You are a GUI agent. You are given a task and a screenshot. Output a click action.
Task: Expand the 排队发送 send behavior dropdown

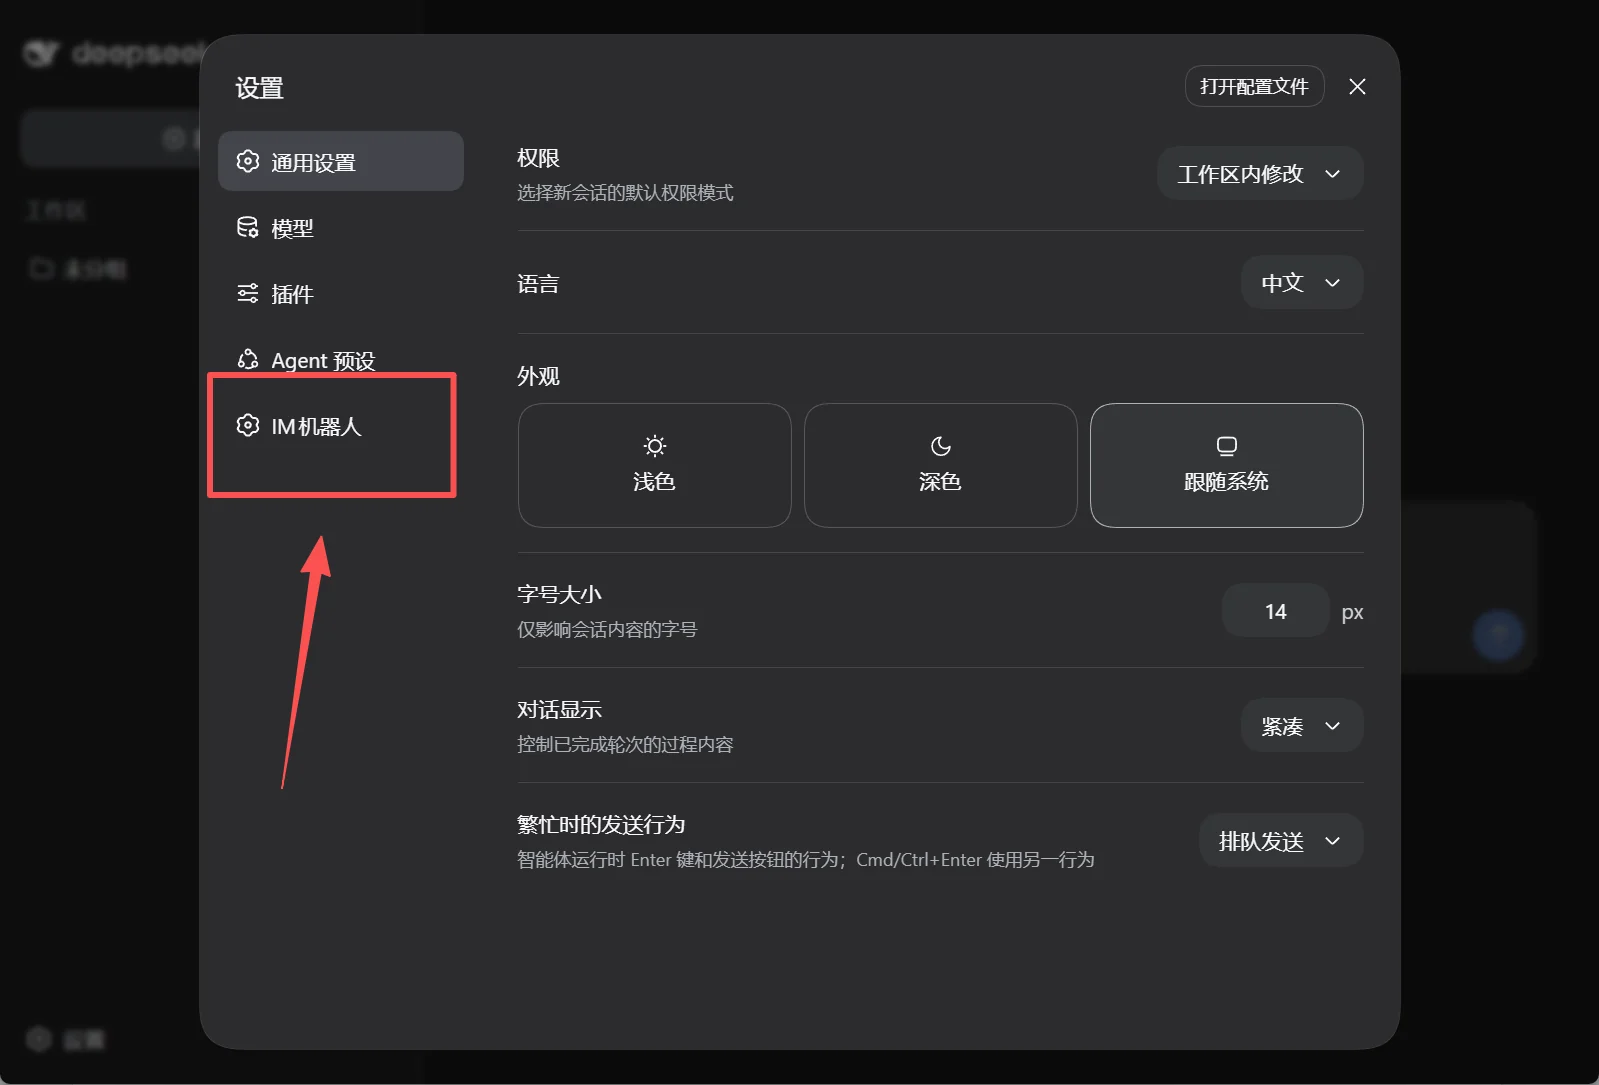(1281, 840)
